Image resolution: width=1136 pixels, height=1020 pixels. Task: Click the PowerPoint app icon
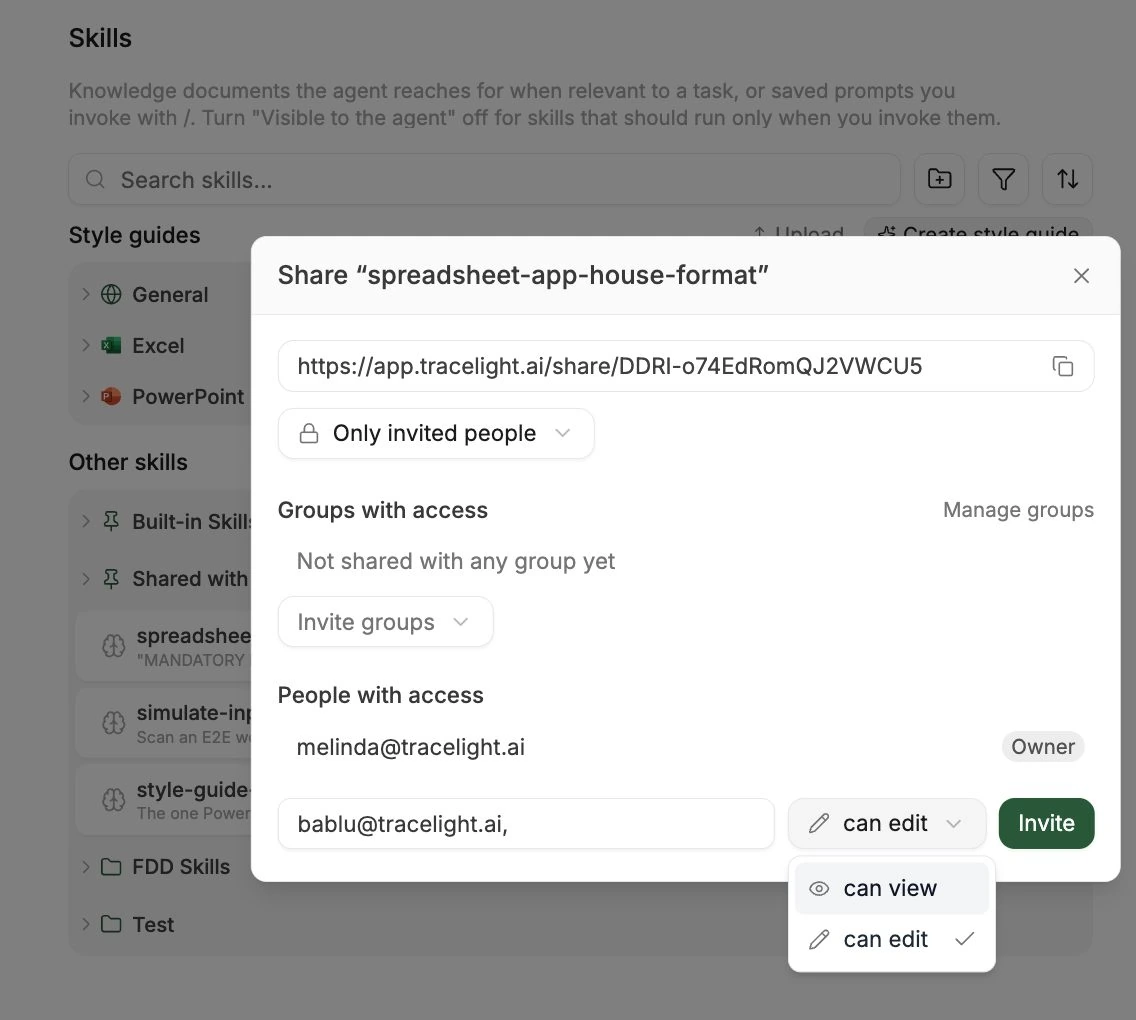point(111,396)
